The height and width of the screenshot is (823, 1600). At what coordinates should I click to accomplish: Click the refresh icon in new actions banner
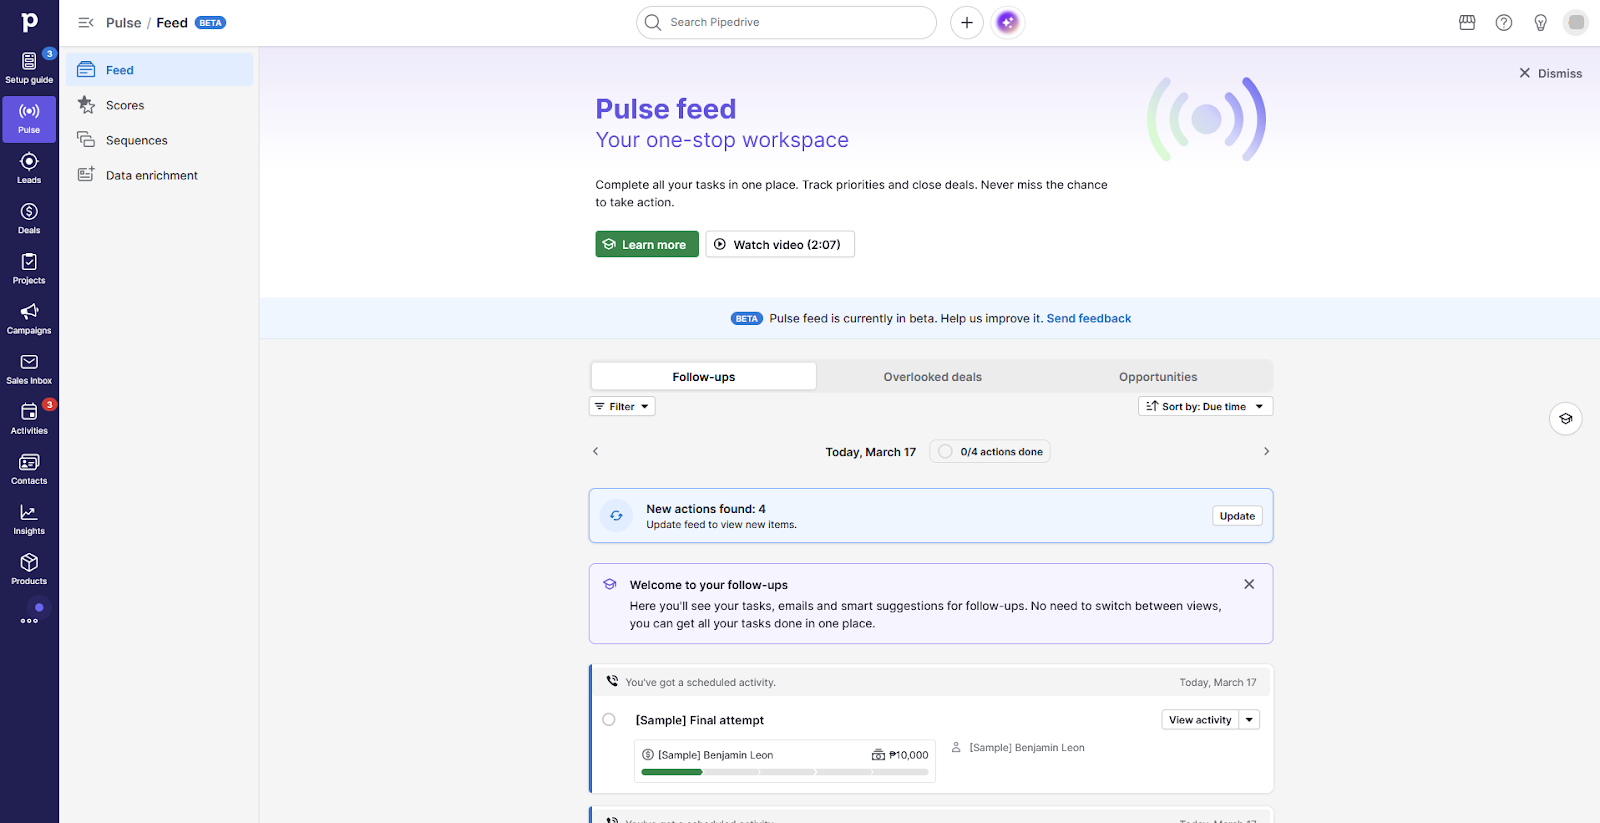click(x=616, y=516)
